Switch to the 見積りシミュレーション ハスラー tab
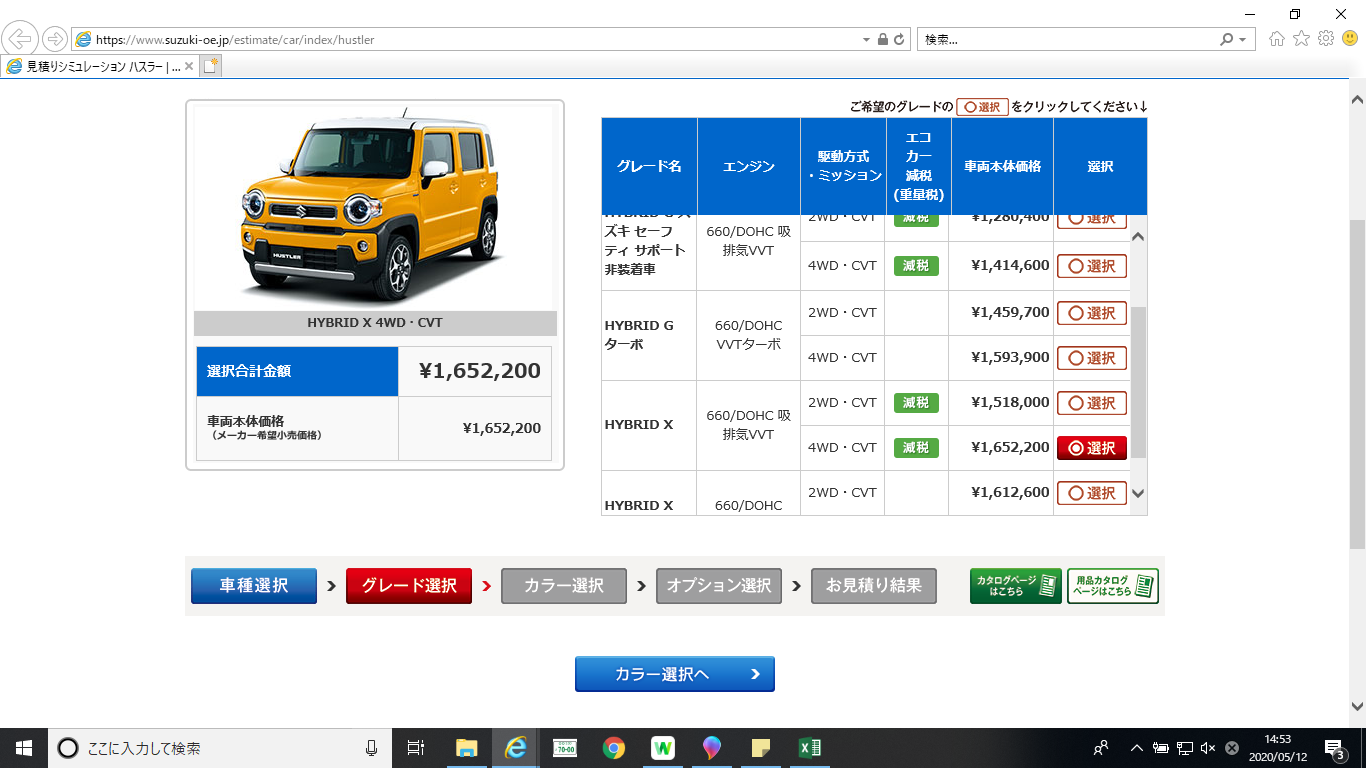 pyautogui.click(x=100, y=67)
